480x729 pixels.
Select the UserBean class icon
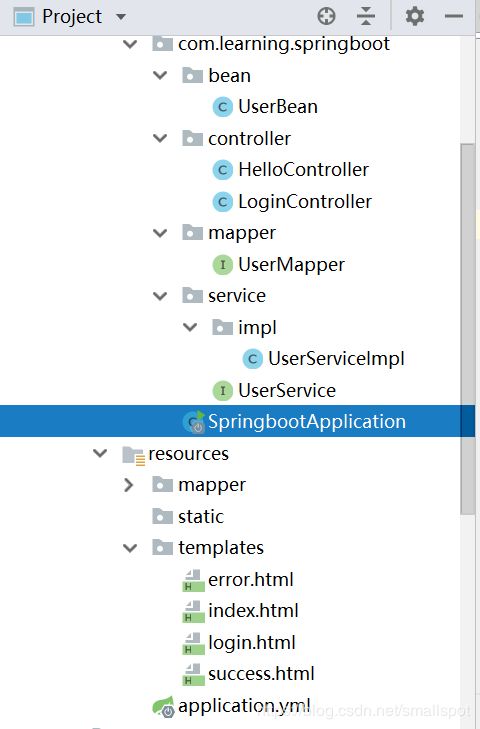(222, 107)
